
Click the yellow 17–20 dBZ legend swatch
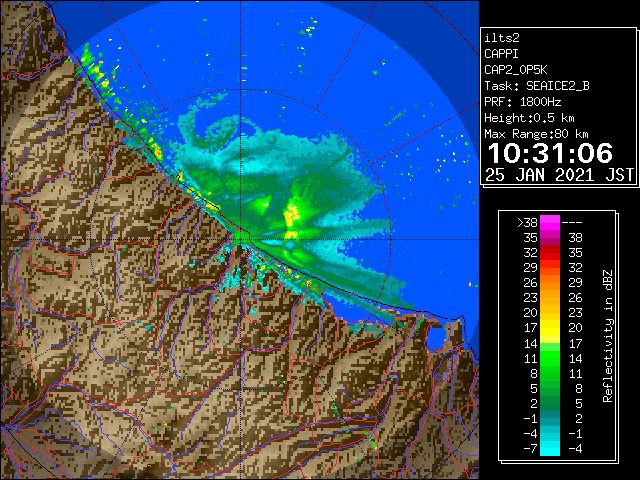(550, 328)
